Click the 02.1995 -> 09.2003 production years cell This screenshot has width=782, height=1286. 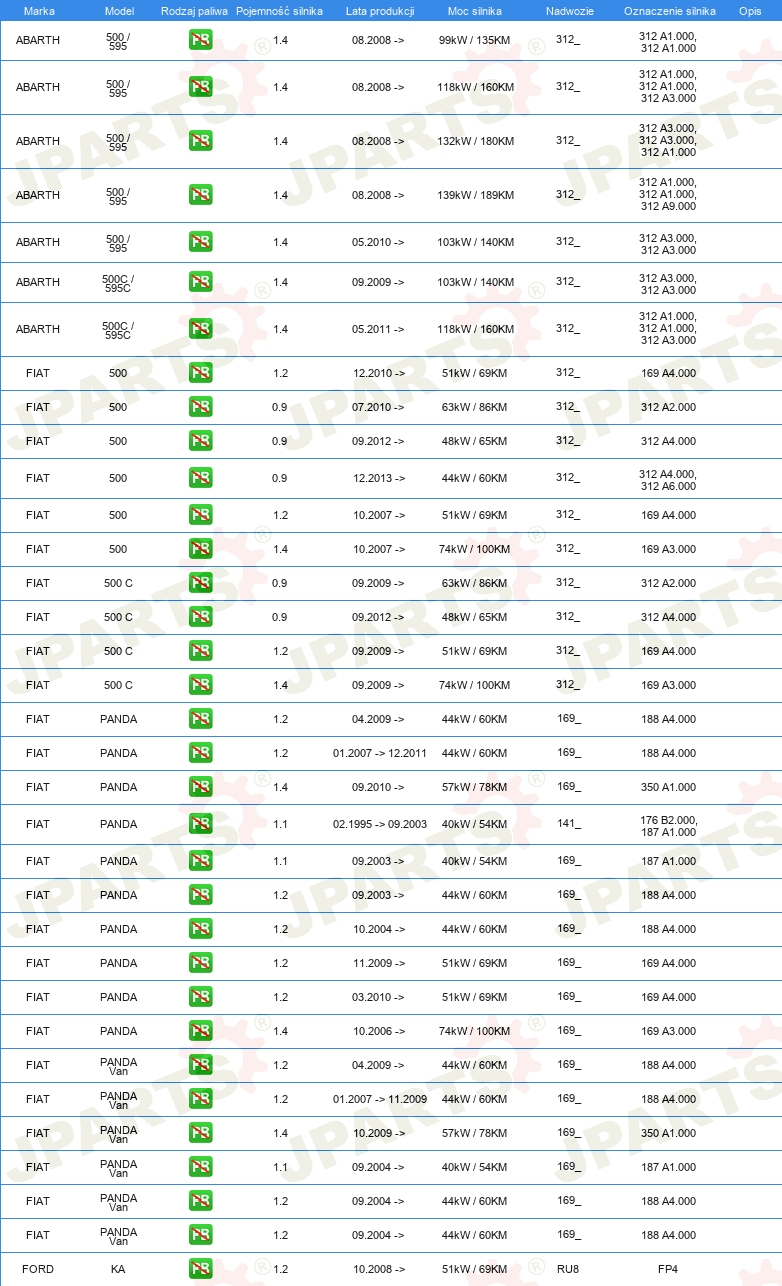380,825
